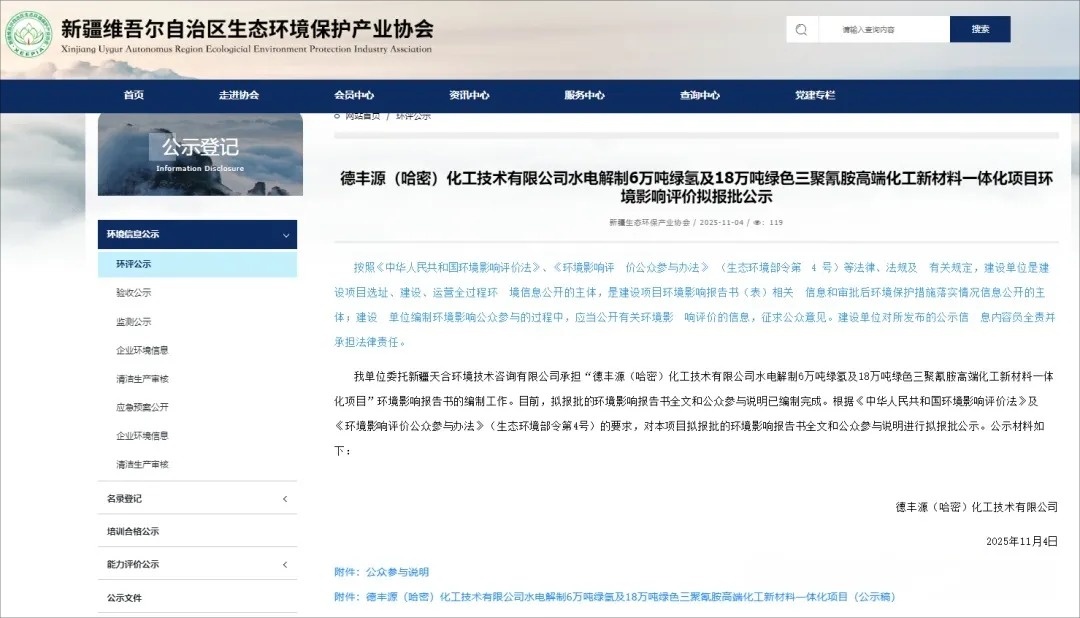Choose 应急预案公开 in the sidebar
Image resolution: width=1080 pixels, height=618 pixels.
(142, 407)
